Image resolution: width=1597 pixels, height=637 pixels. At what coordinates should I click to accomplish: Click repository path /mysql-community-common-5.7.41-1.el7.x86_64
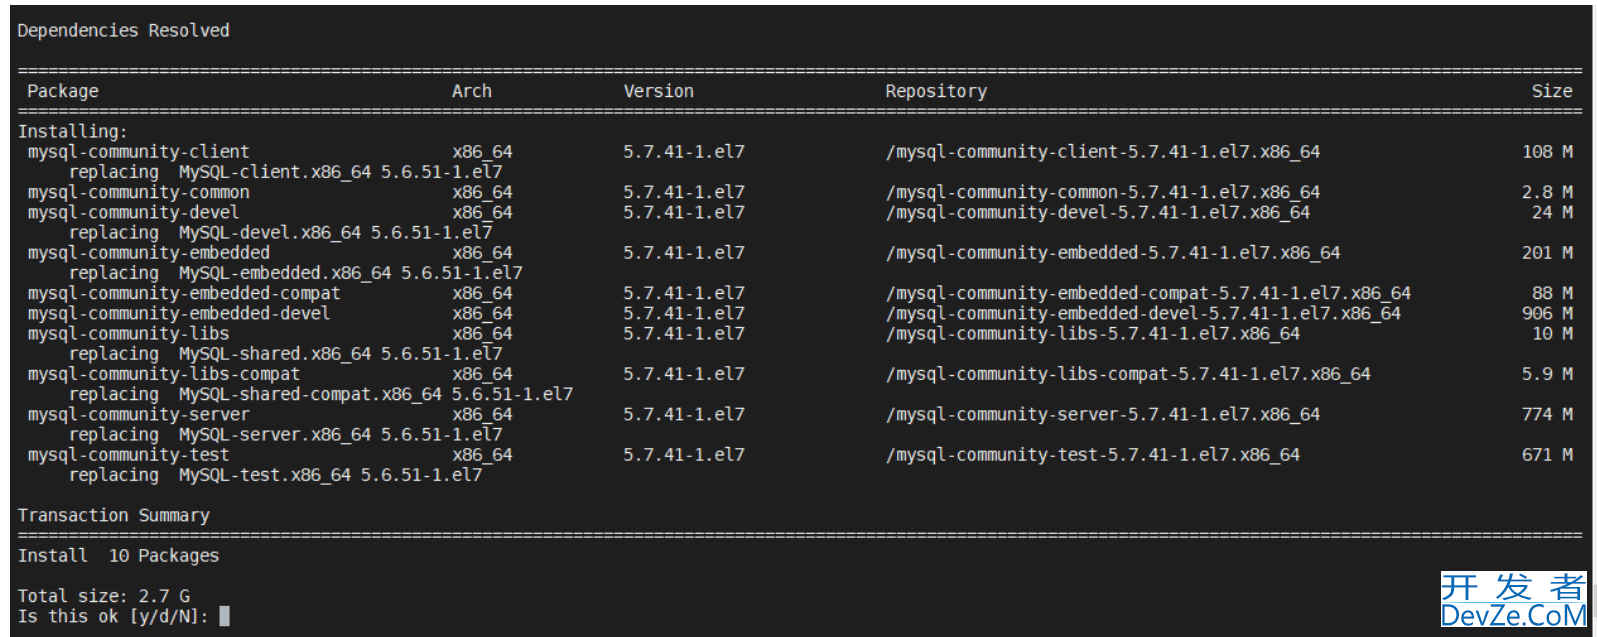pos(1103,192)
